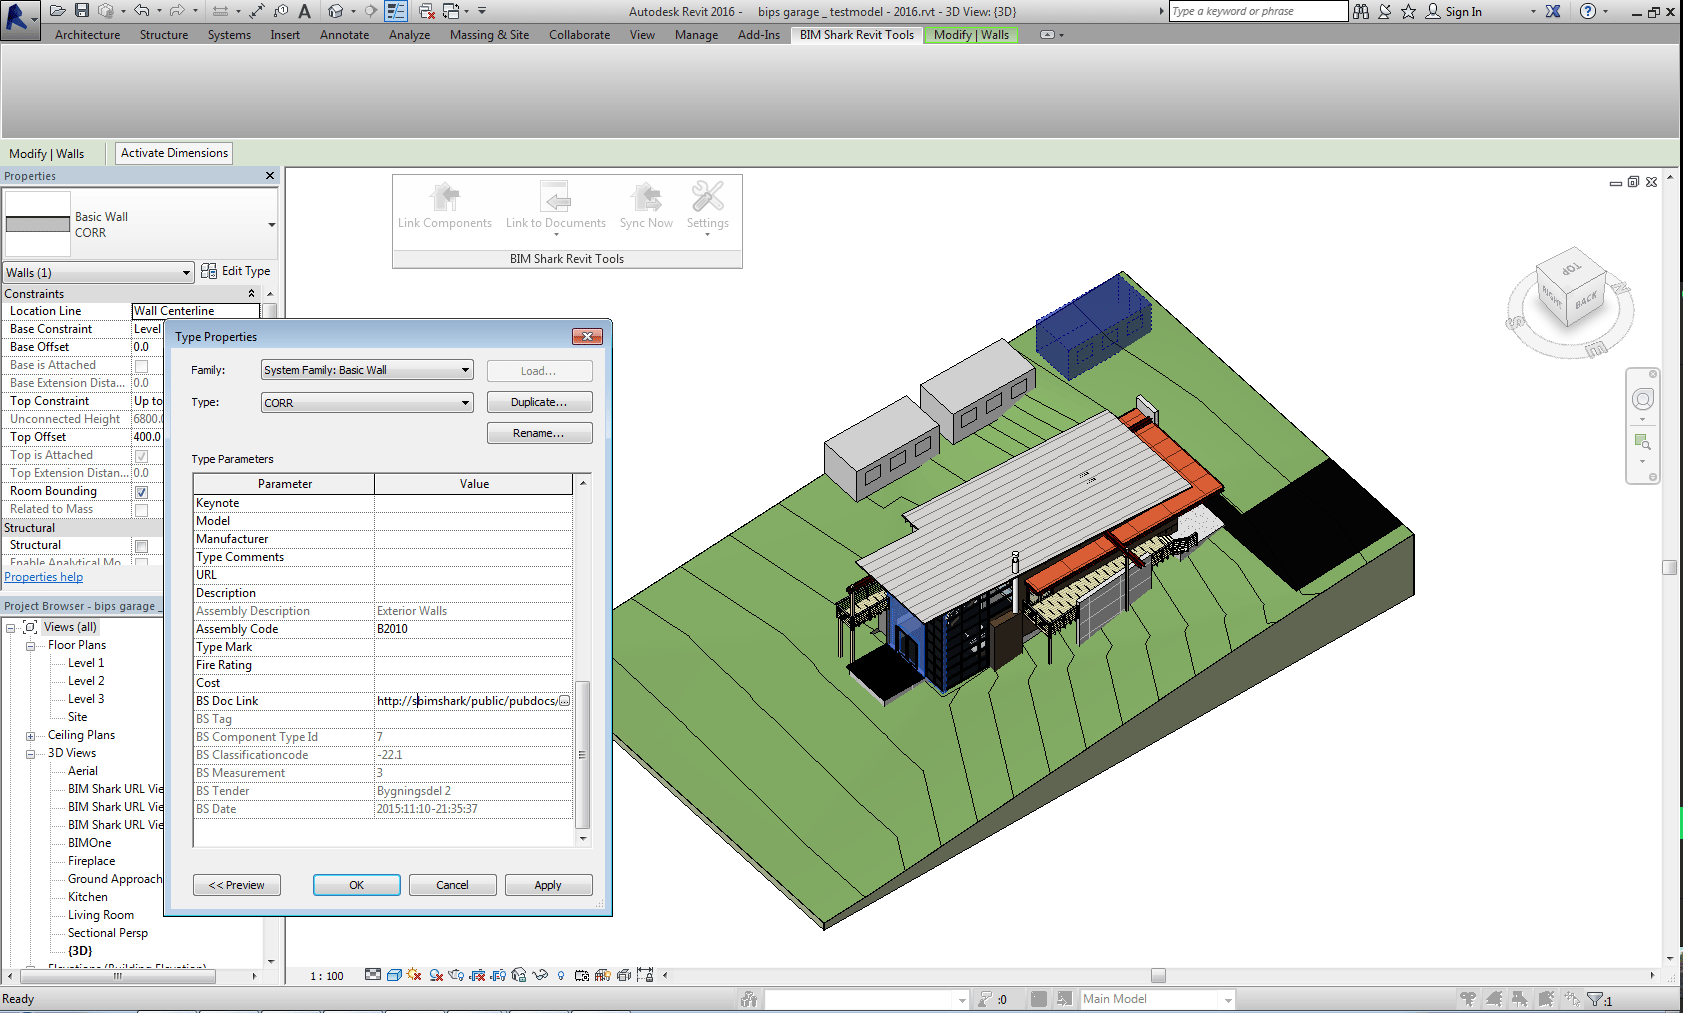Open the Main Model design options dropdown
Screen dimensions: 1683x1013
pos(1157,999)
